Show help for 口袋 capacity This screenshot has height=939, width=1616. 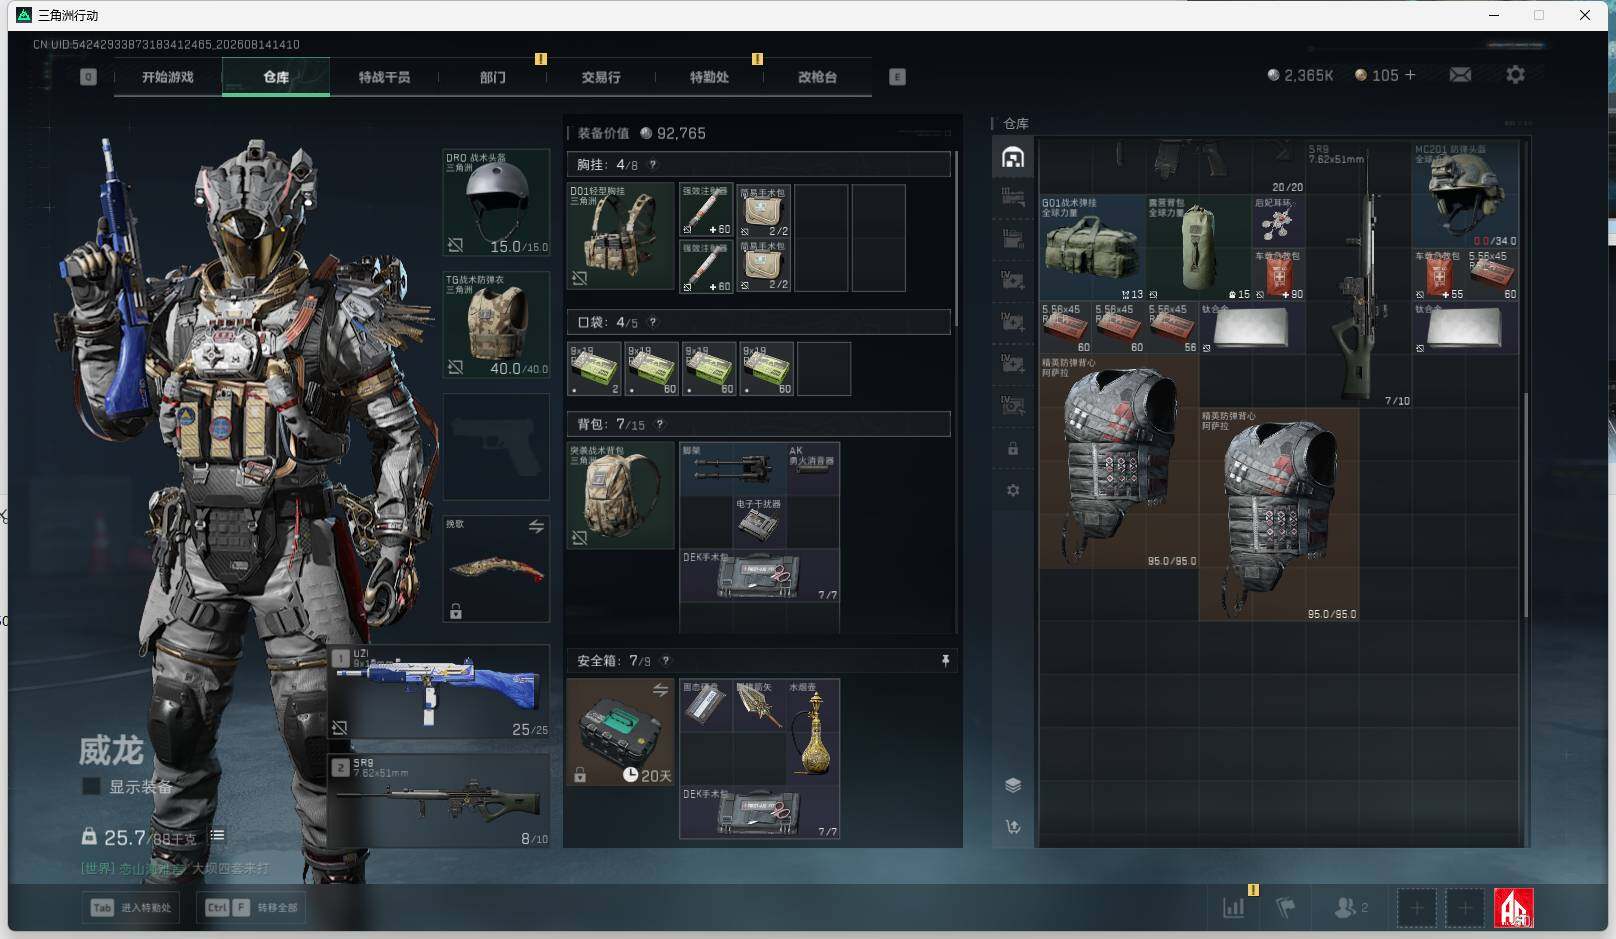[653, 322]
